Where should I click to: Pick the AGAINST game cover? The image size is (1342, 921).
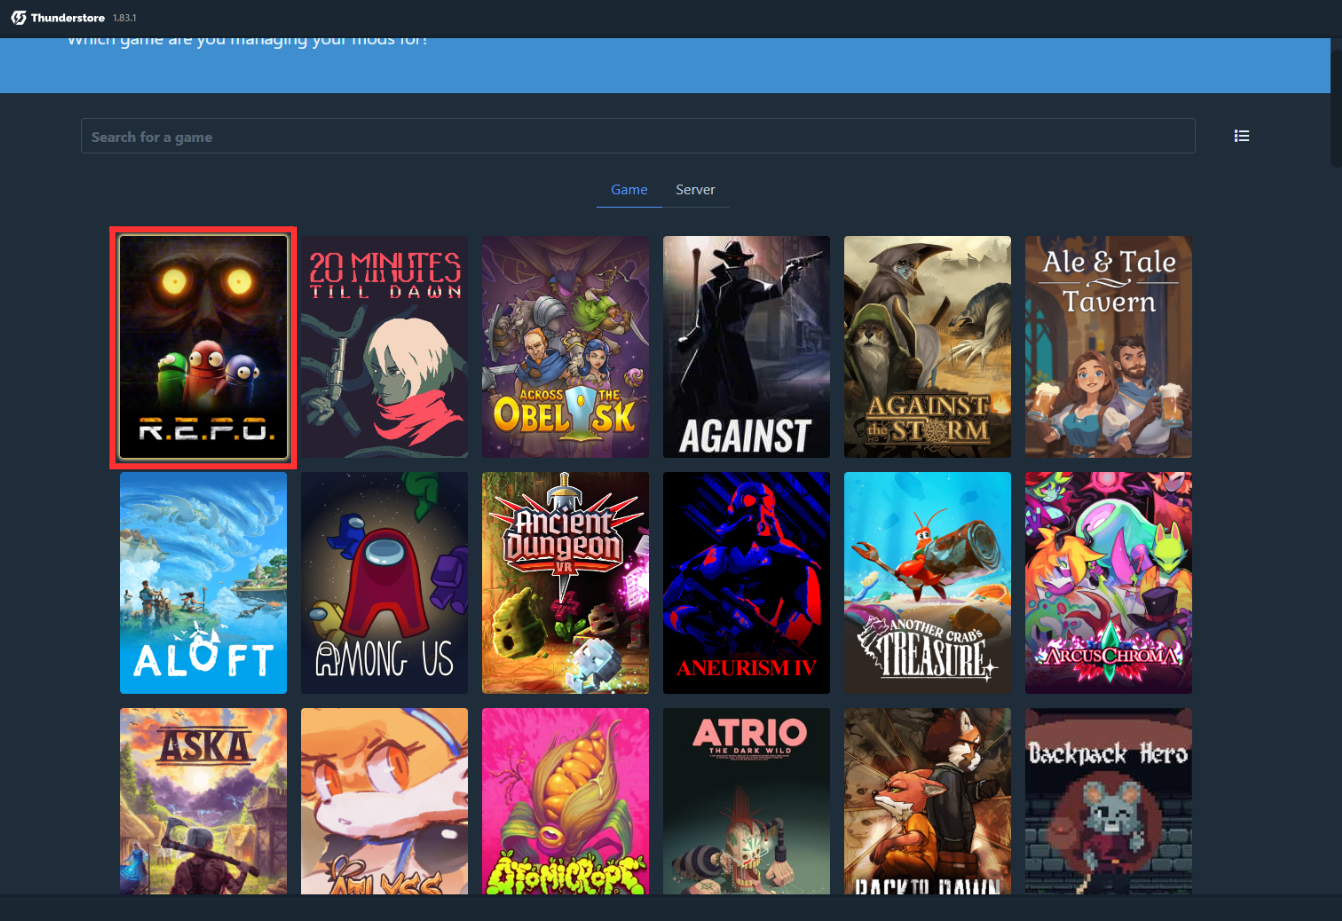746,347
